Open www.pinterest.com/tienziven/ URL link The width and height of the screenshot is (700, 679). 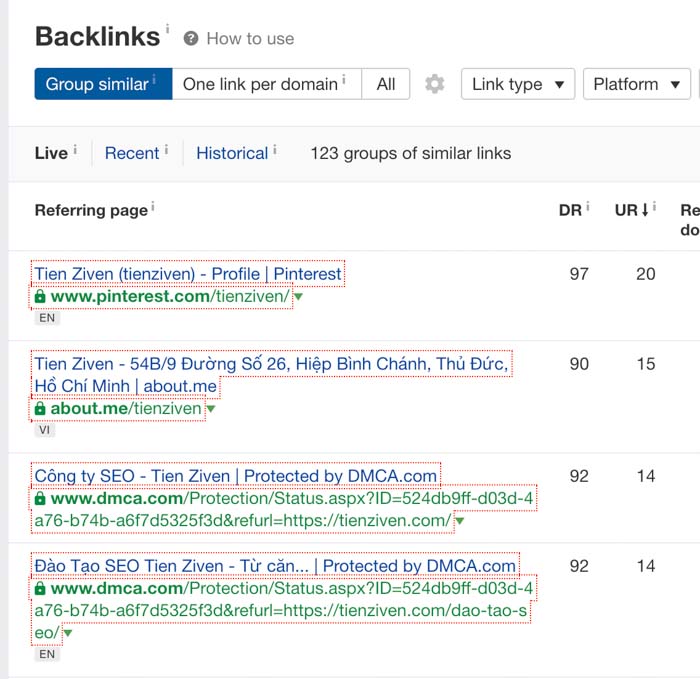pyautogui.click(x=170, y=296)
